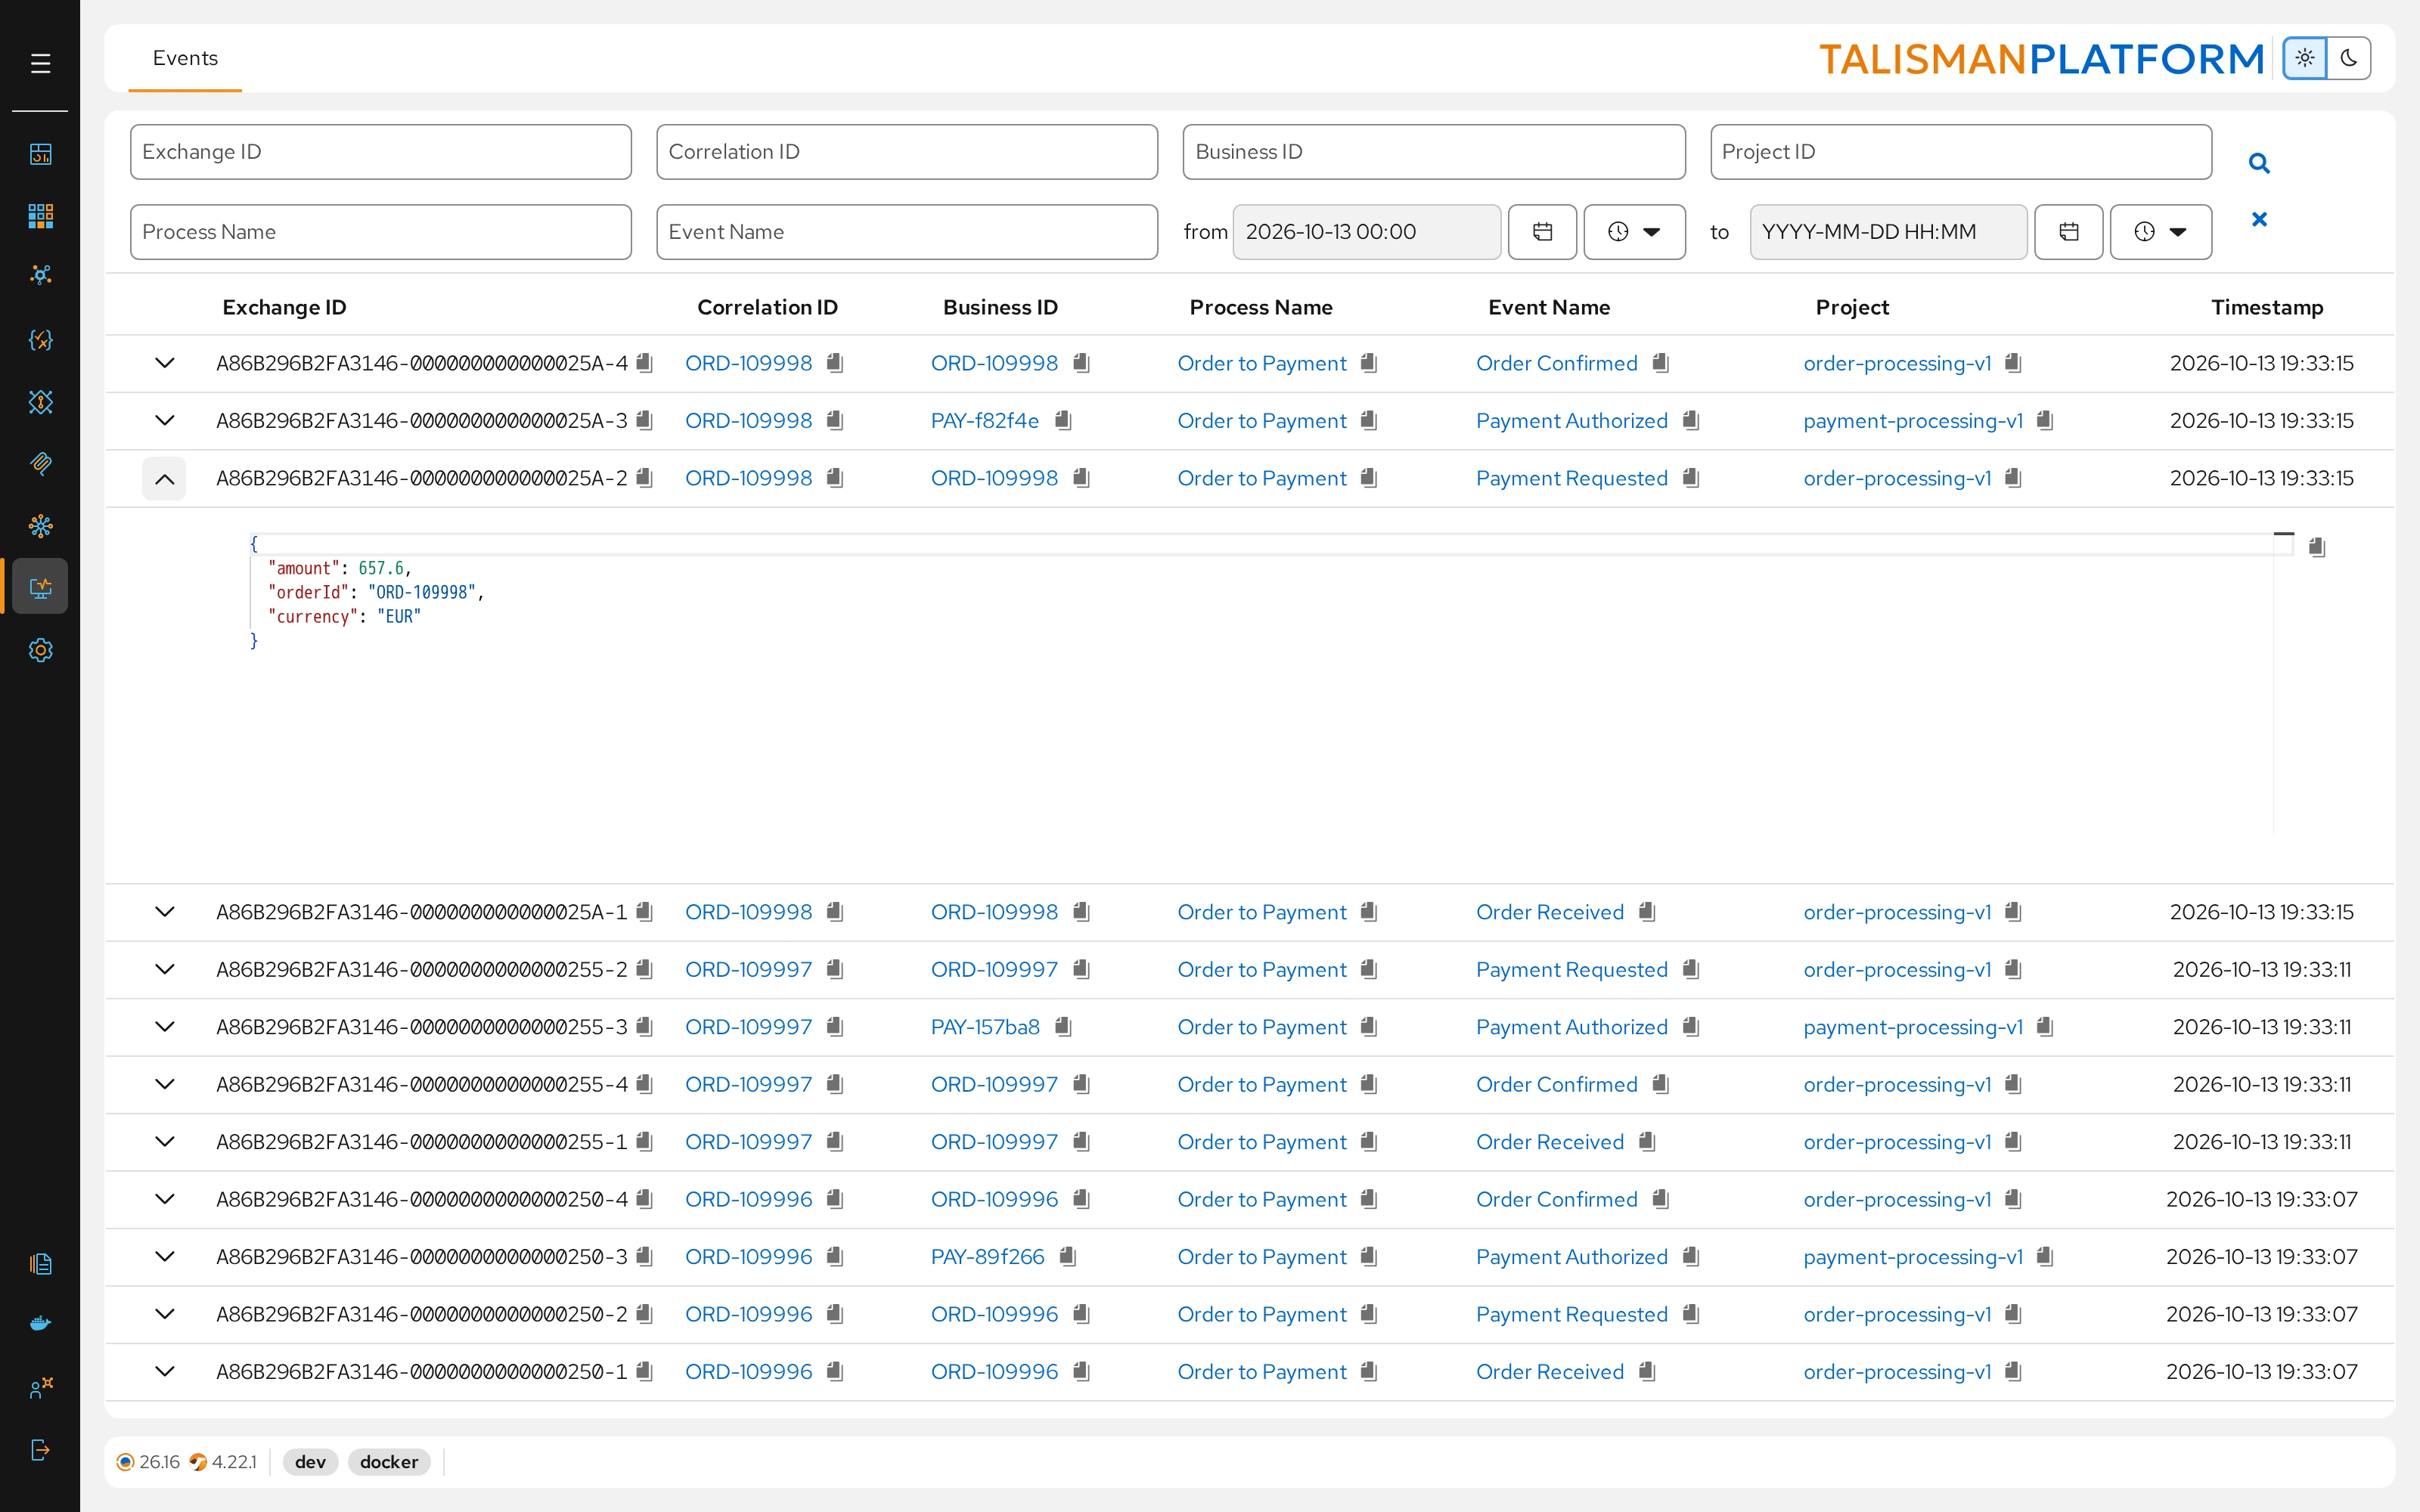
Task: Click the search magnifier icon
Action: pos(2259,163)
